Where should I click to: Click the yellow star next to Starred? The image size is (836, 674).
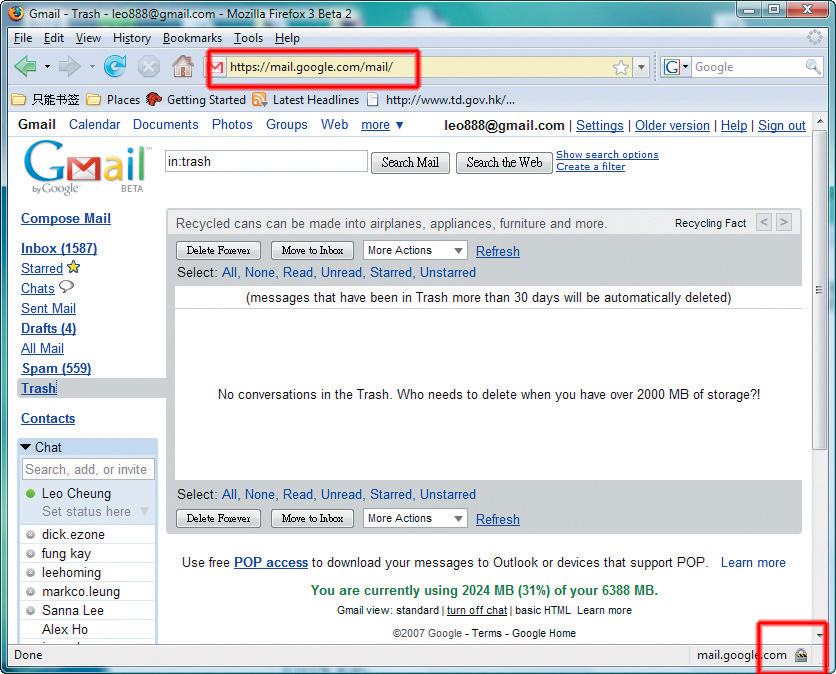tap(74, 267)
